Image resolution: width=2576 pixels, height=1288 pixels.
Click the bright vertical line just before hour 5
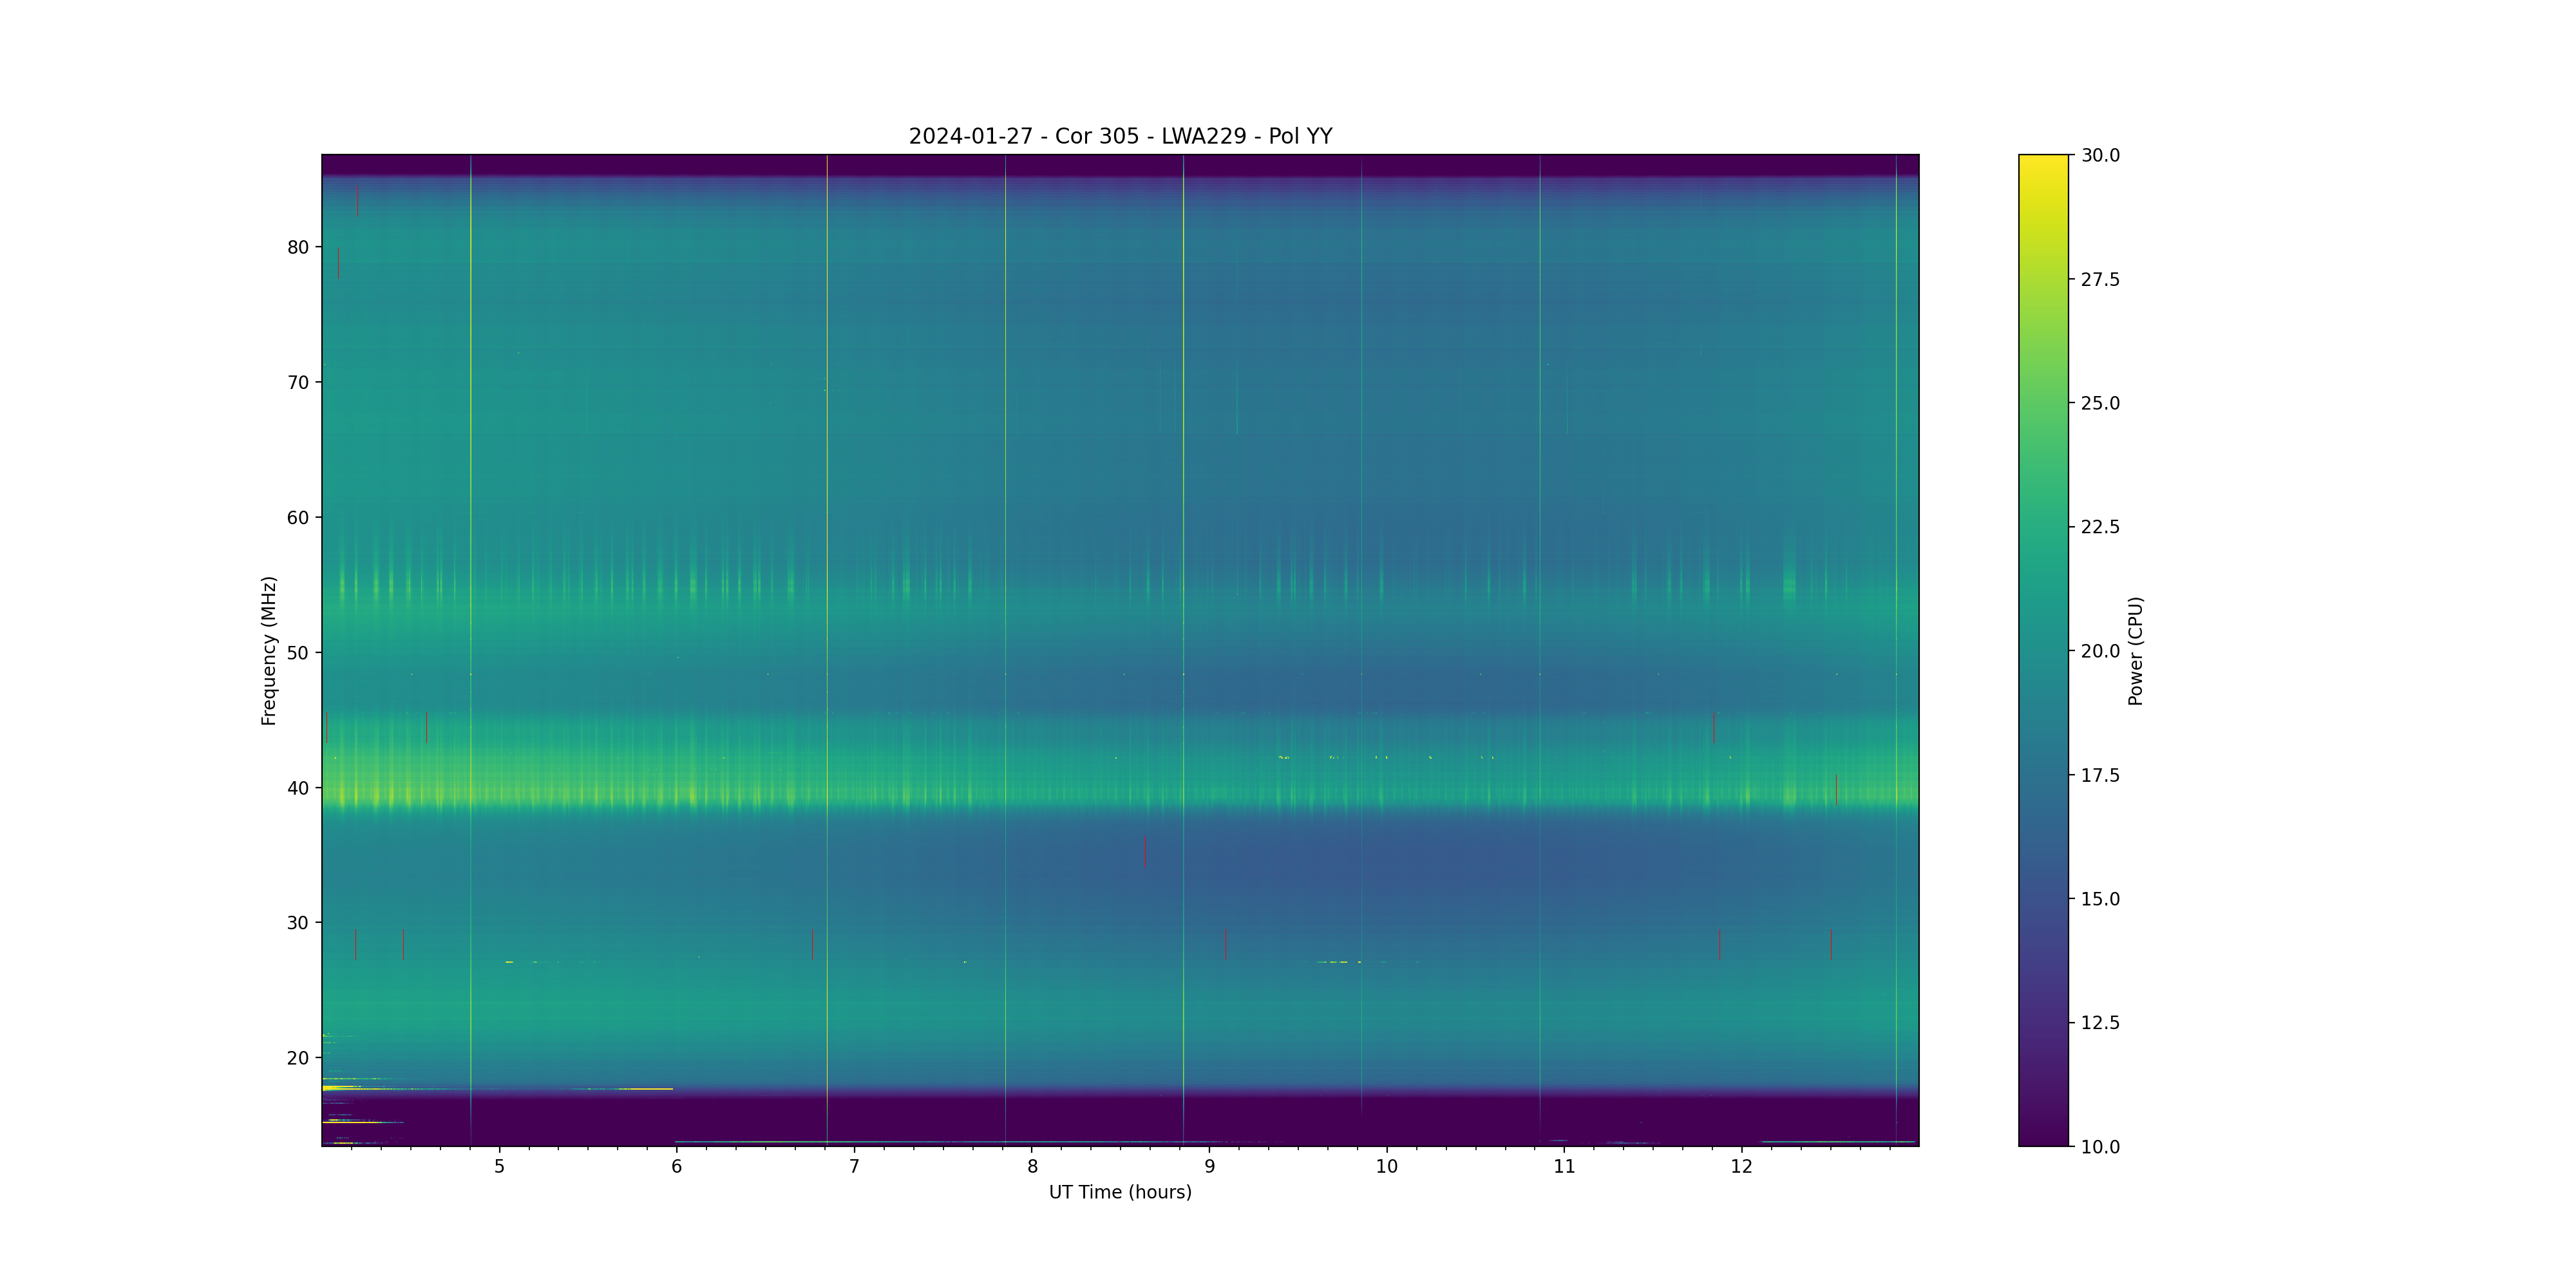471,500
